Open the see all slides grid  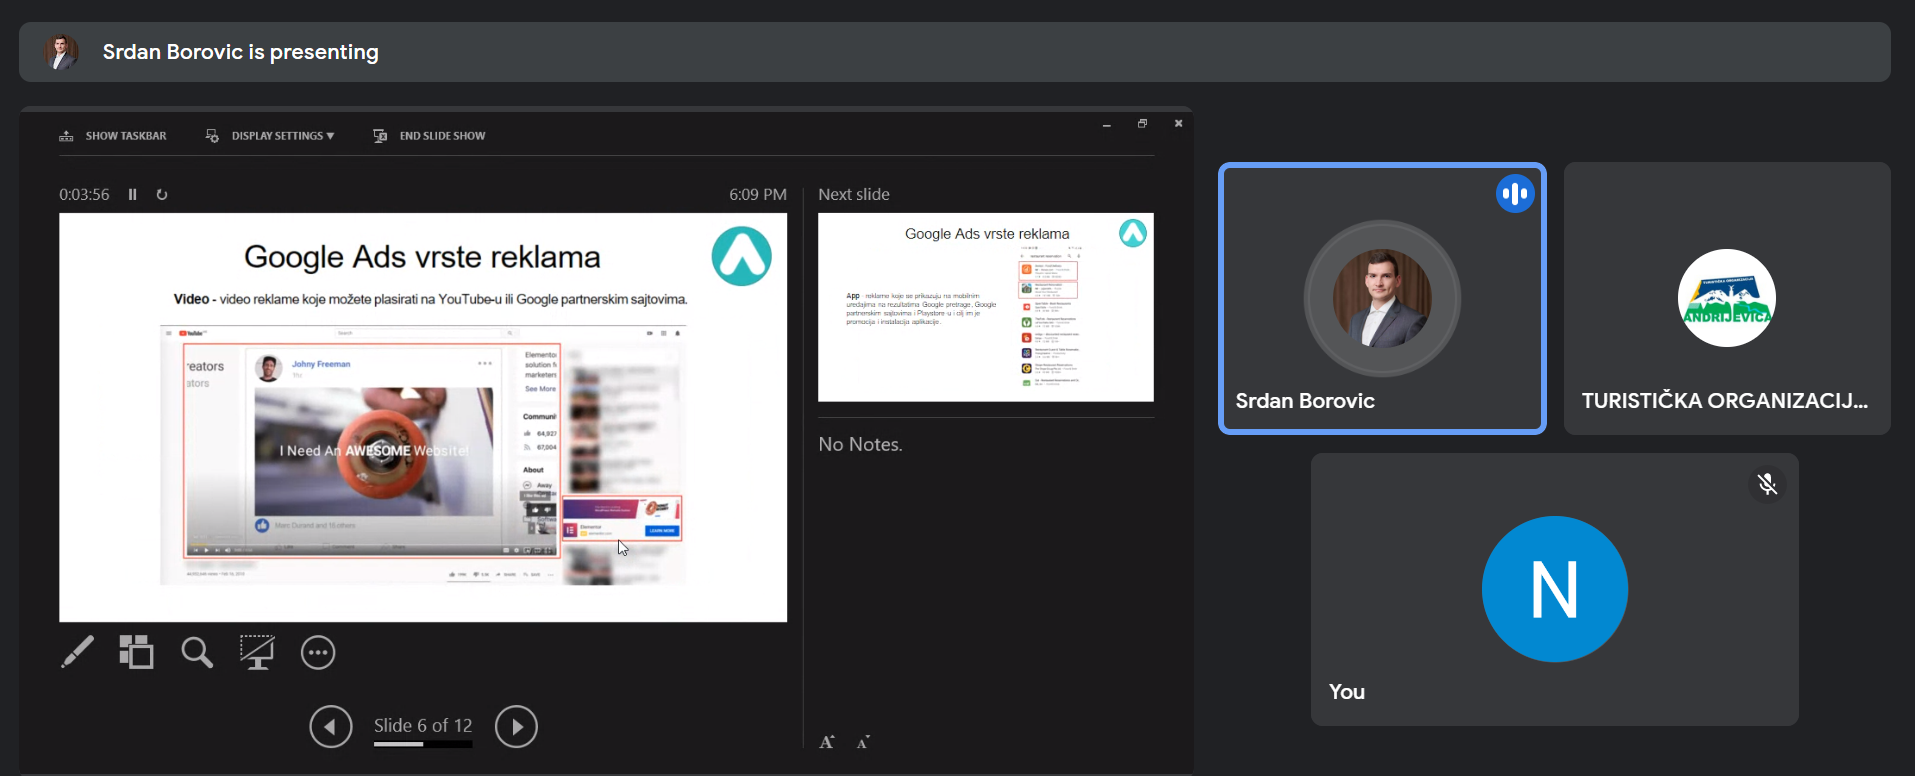(136, 652)
